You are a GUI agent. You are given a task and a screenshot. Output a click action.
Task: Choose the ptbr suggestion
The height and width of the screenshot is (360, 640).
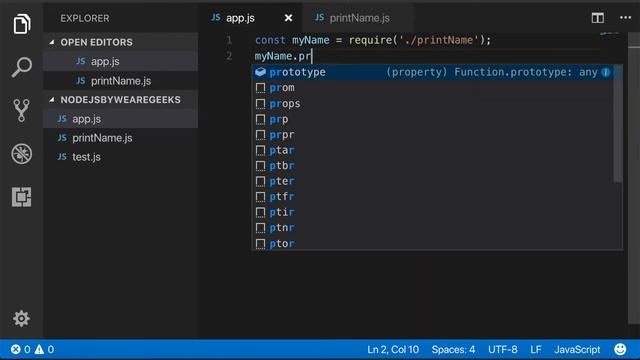pyautogui.click(x=433, y=166)
